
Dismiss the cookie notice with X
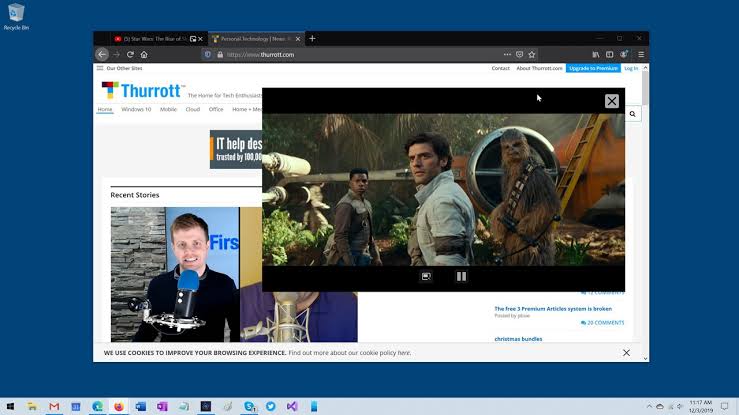[x=626, y=353]
